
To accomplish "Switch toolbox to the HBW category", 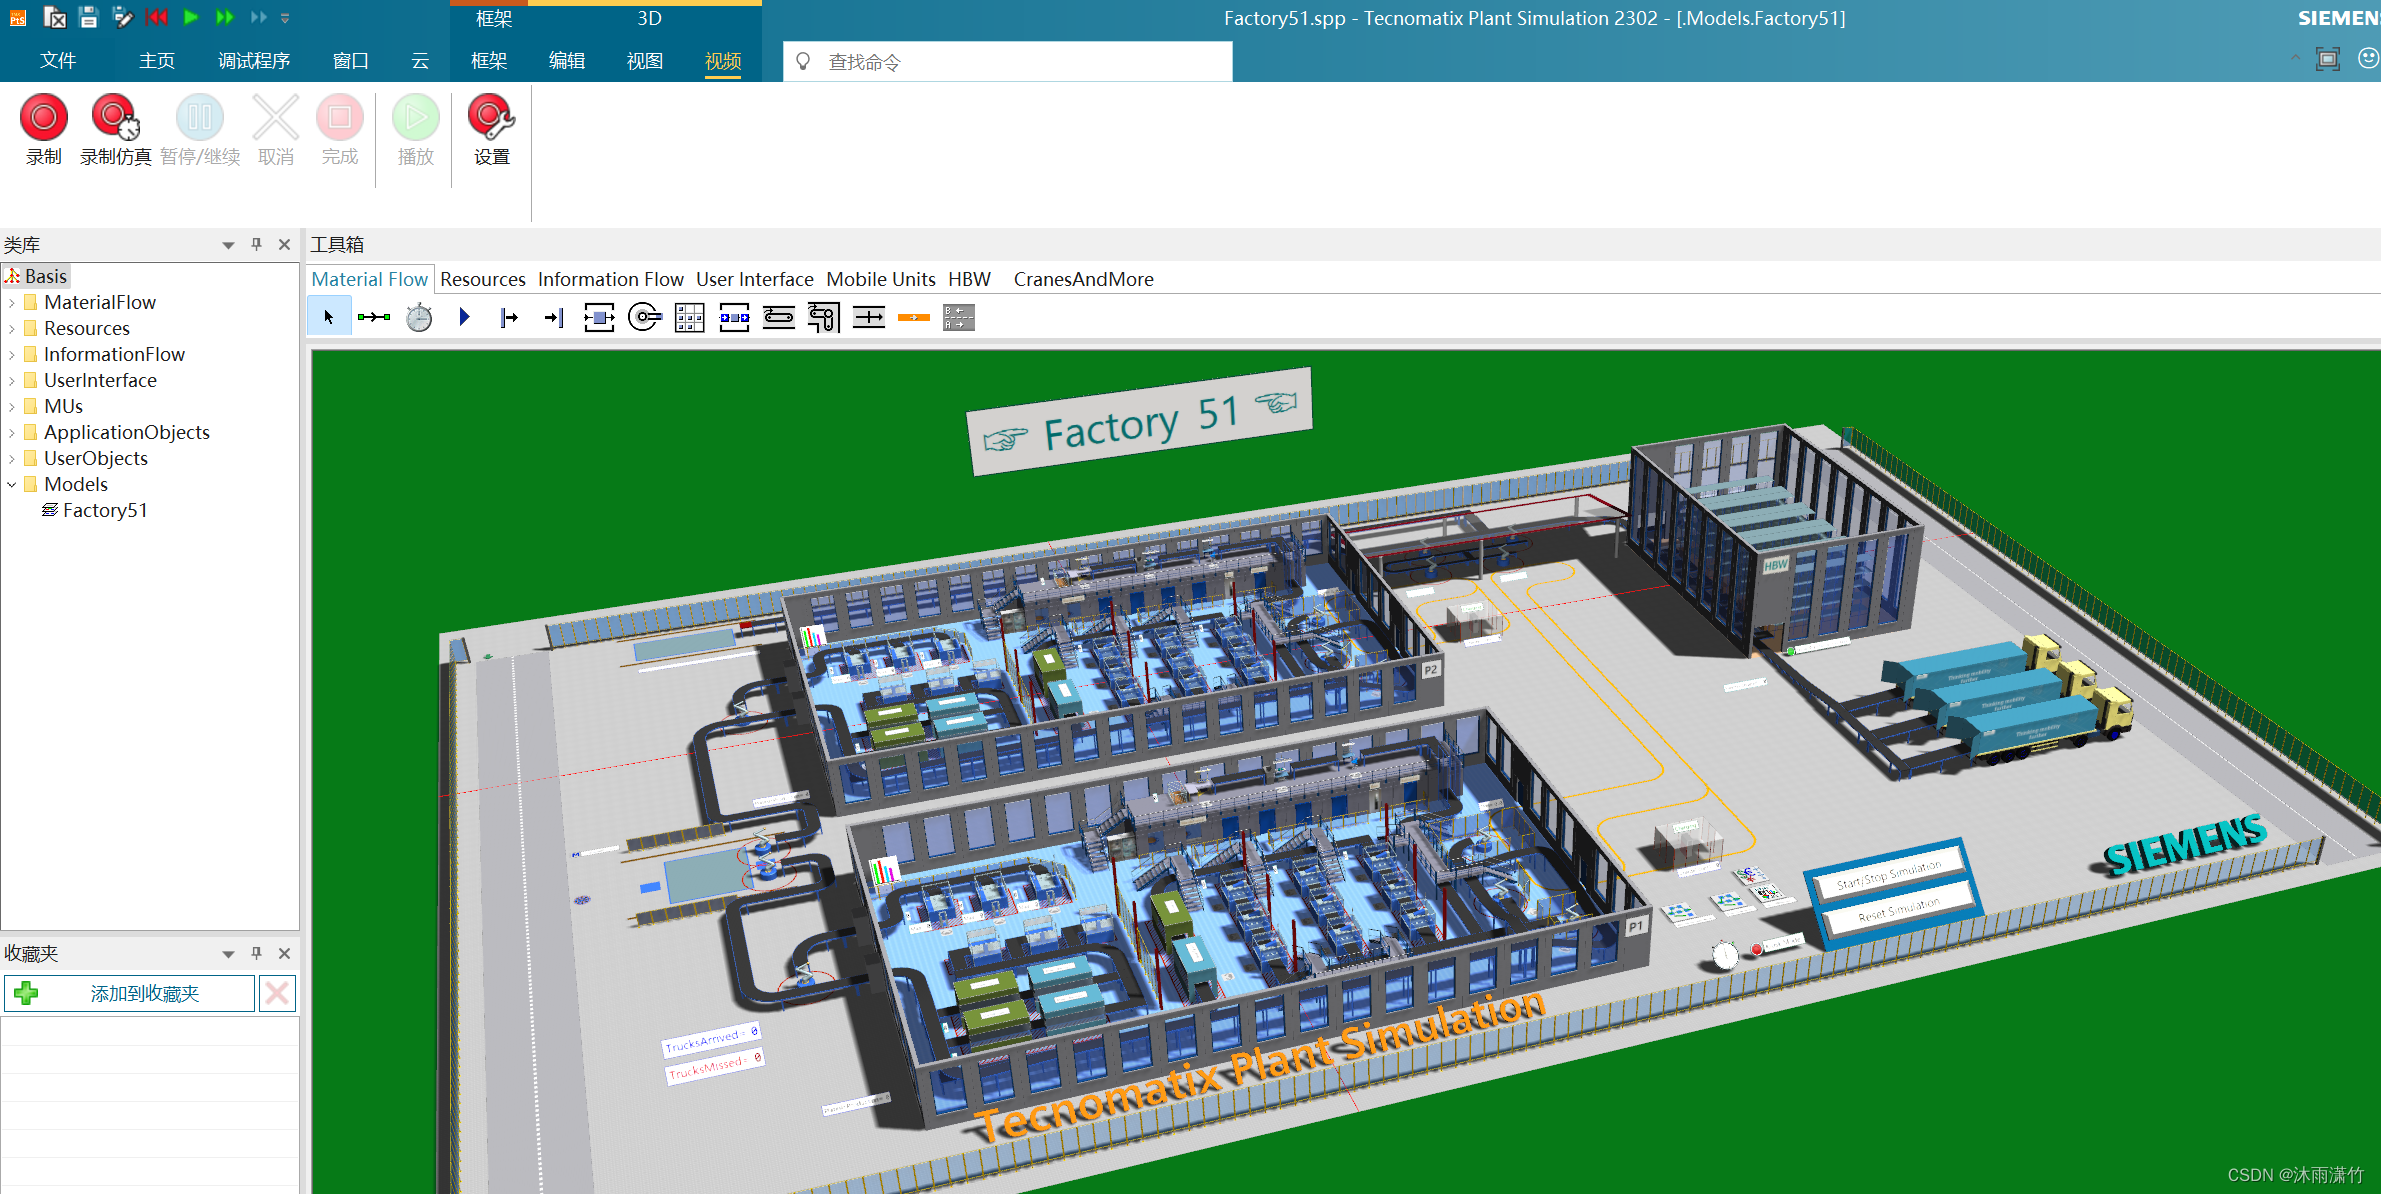I will pos(969,279).
